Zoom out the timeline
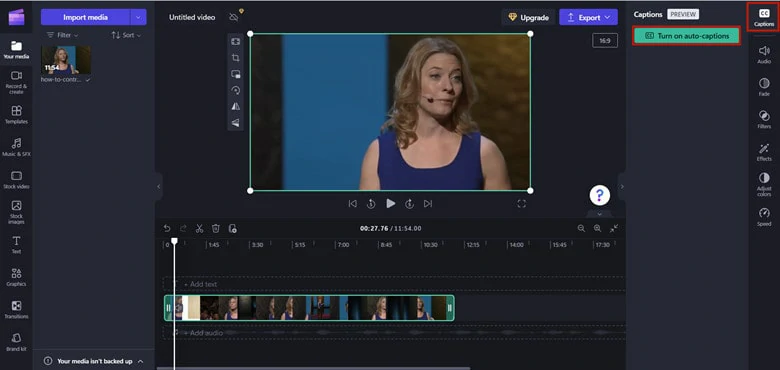Image resolution: width=780 pixels, height=370 pixels. (x=581, y=228)
